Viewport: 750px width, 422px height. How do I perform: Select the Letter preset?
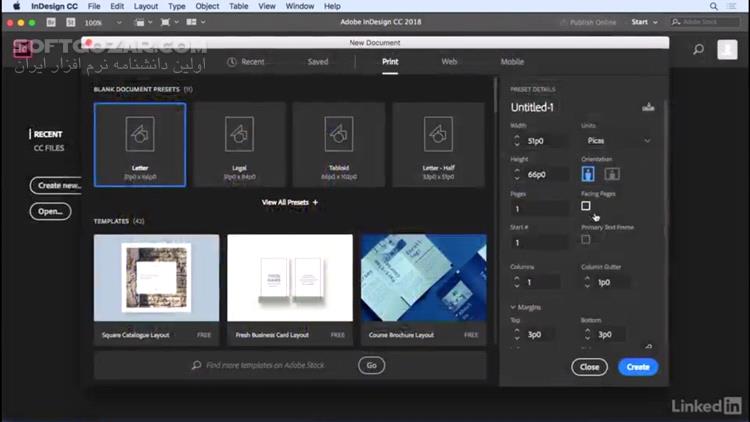tap(140, 144)
